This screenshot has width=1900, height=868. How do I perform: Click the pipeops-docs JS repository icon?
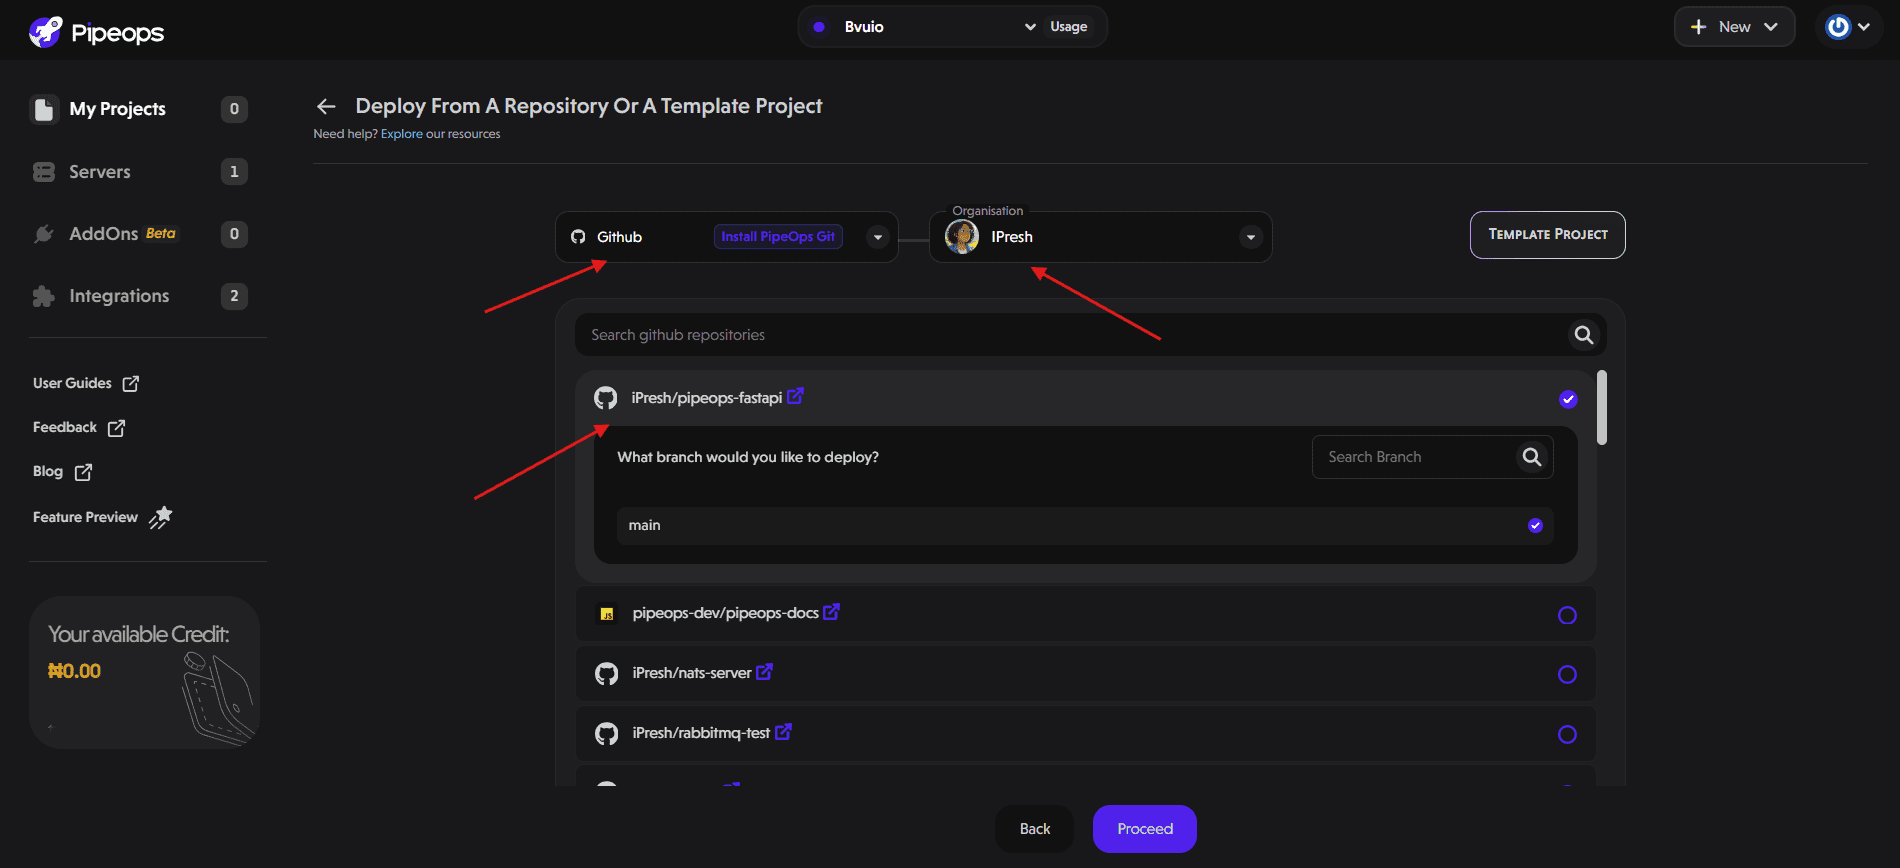click(606, 614)
